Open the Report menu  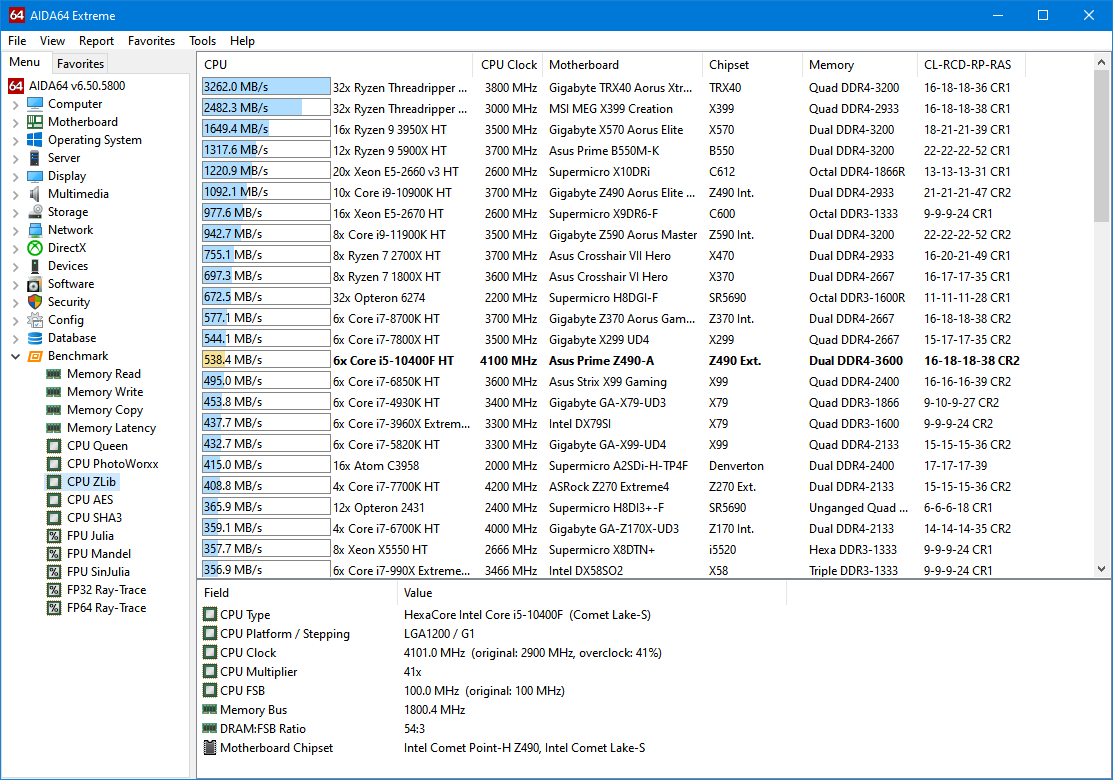(x=96, y=40)
